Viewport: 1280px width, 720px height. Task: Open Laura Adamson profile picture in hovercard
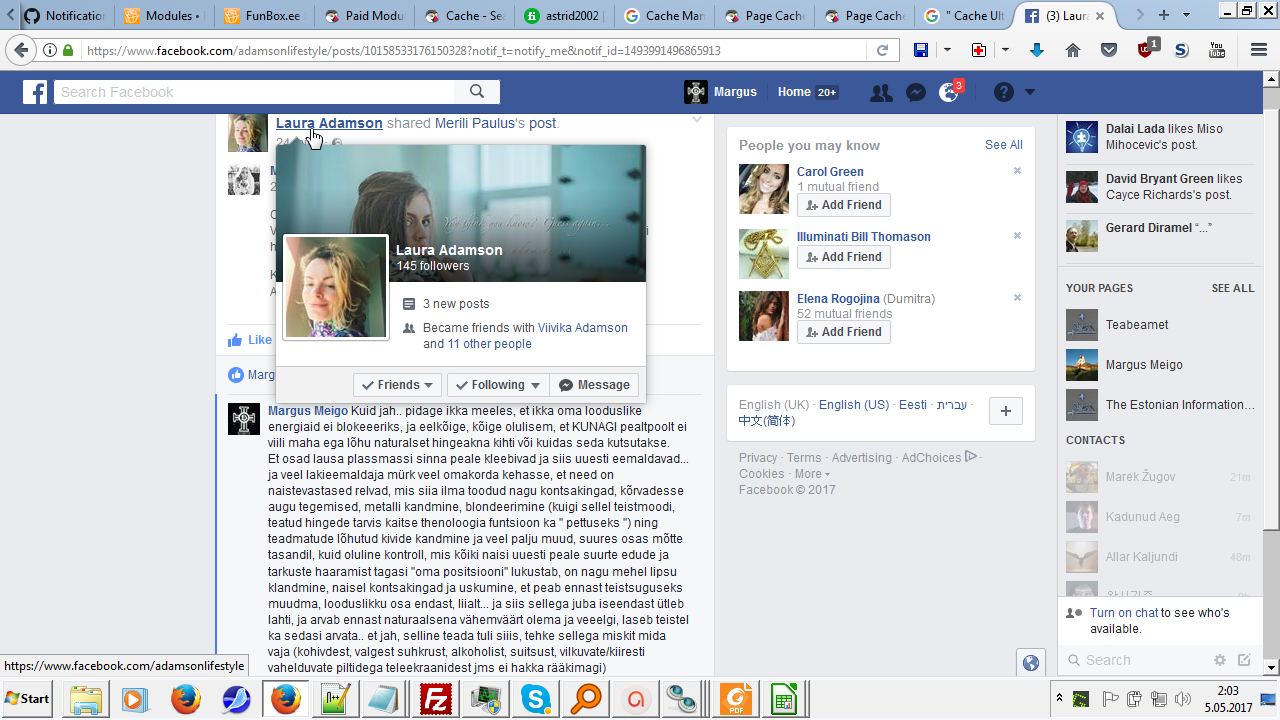coord(335,287)
